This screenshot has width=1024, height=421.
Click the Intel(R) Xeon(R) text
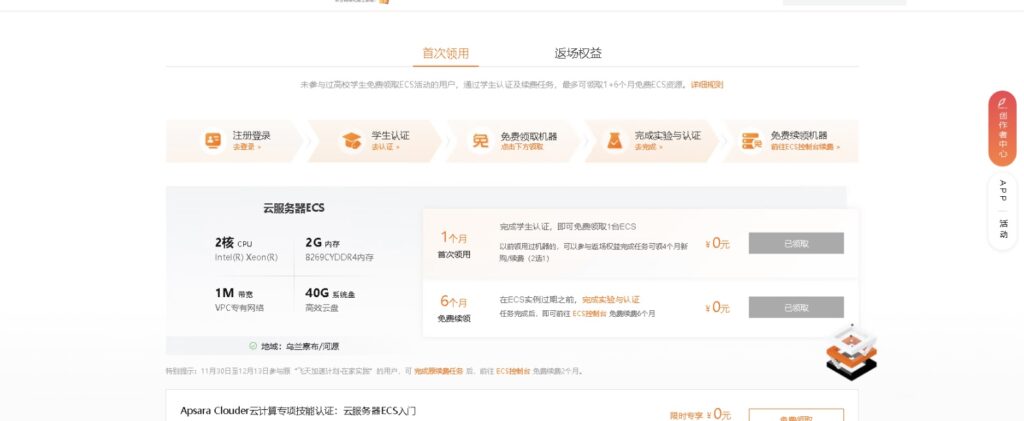(246, 258)
